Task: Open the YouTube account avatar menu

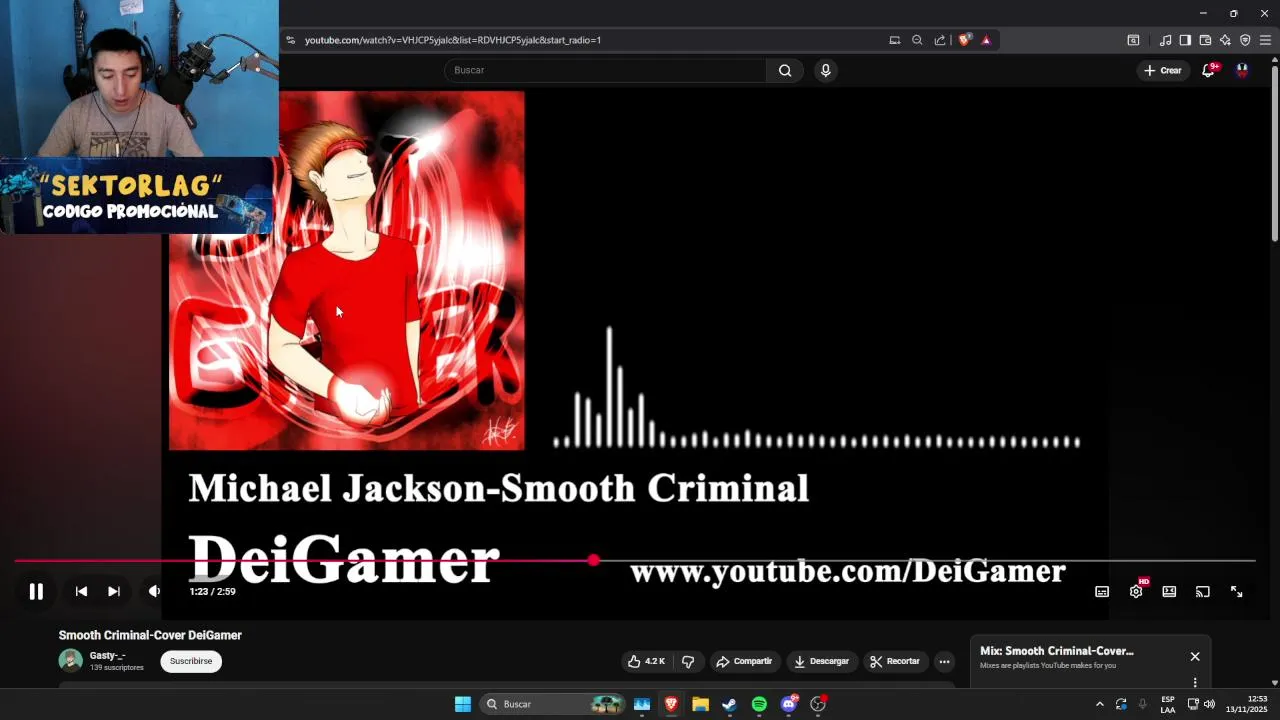Action: pos(1242,70)
